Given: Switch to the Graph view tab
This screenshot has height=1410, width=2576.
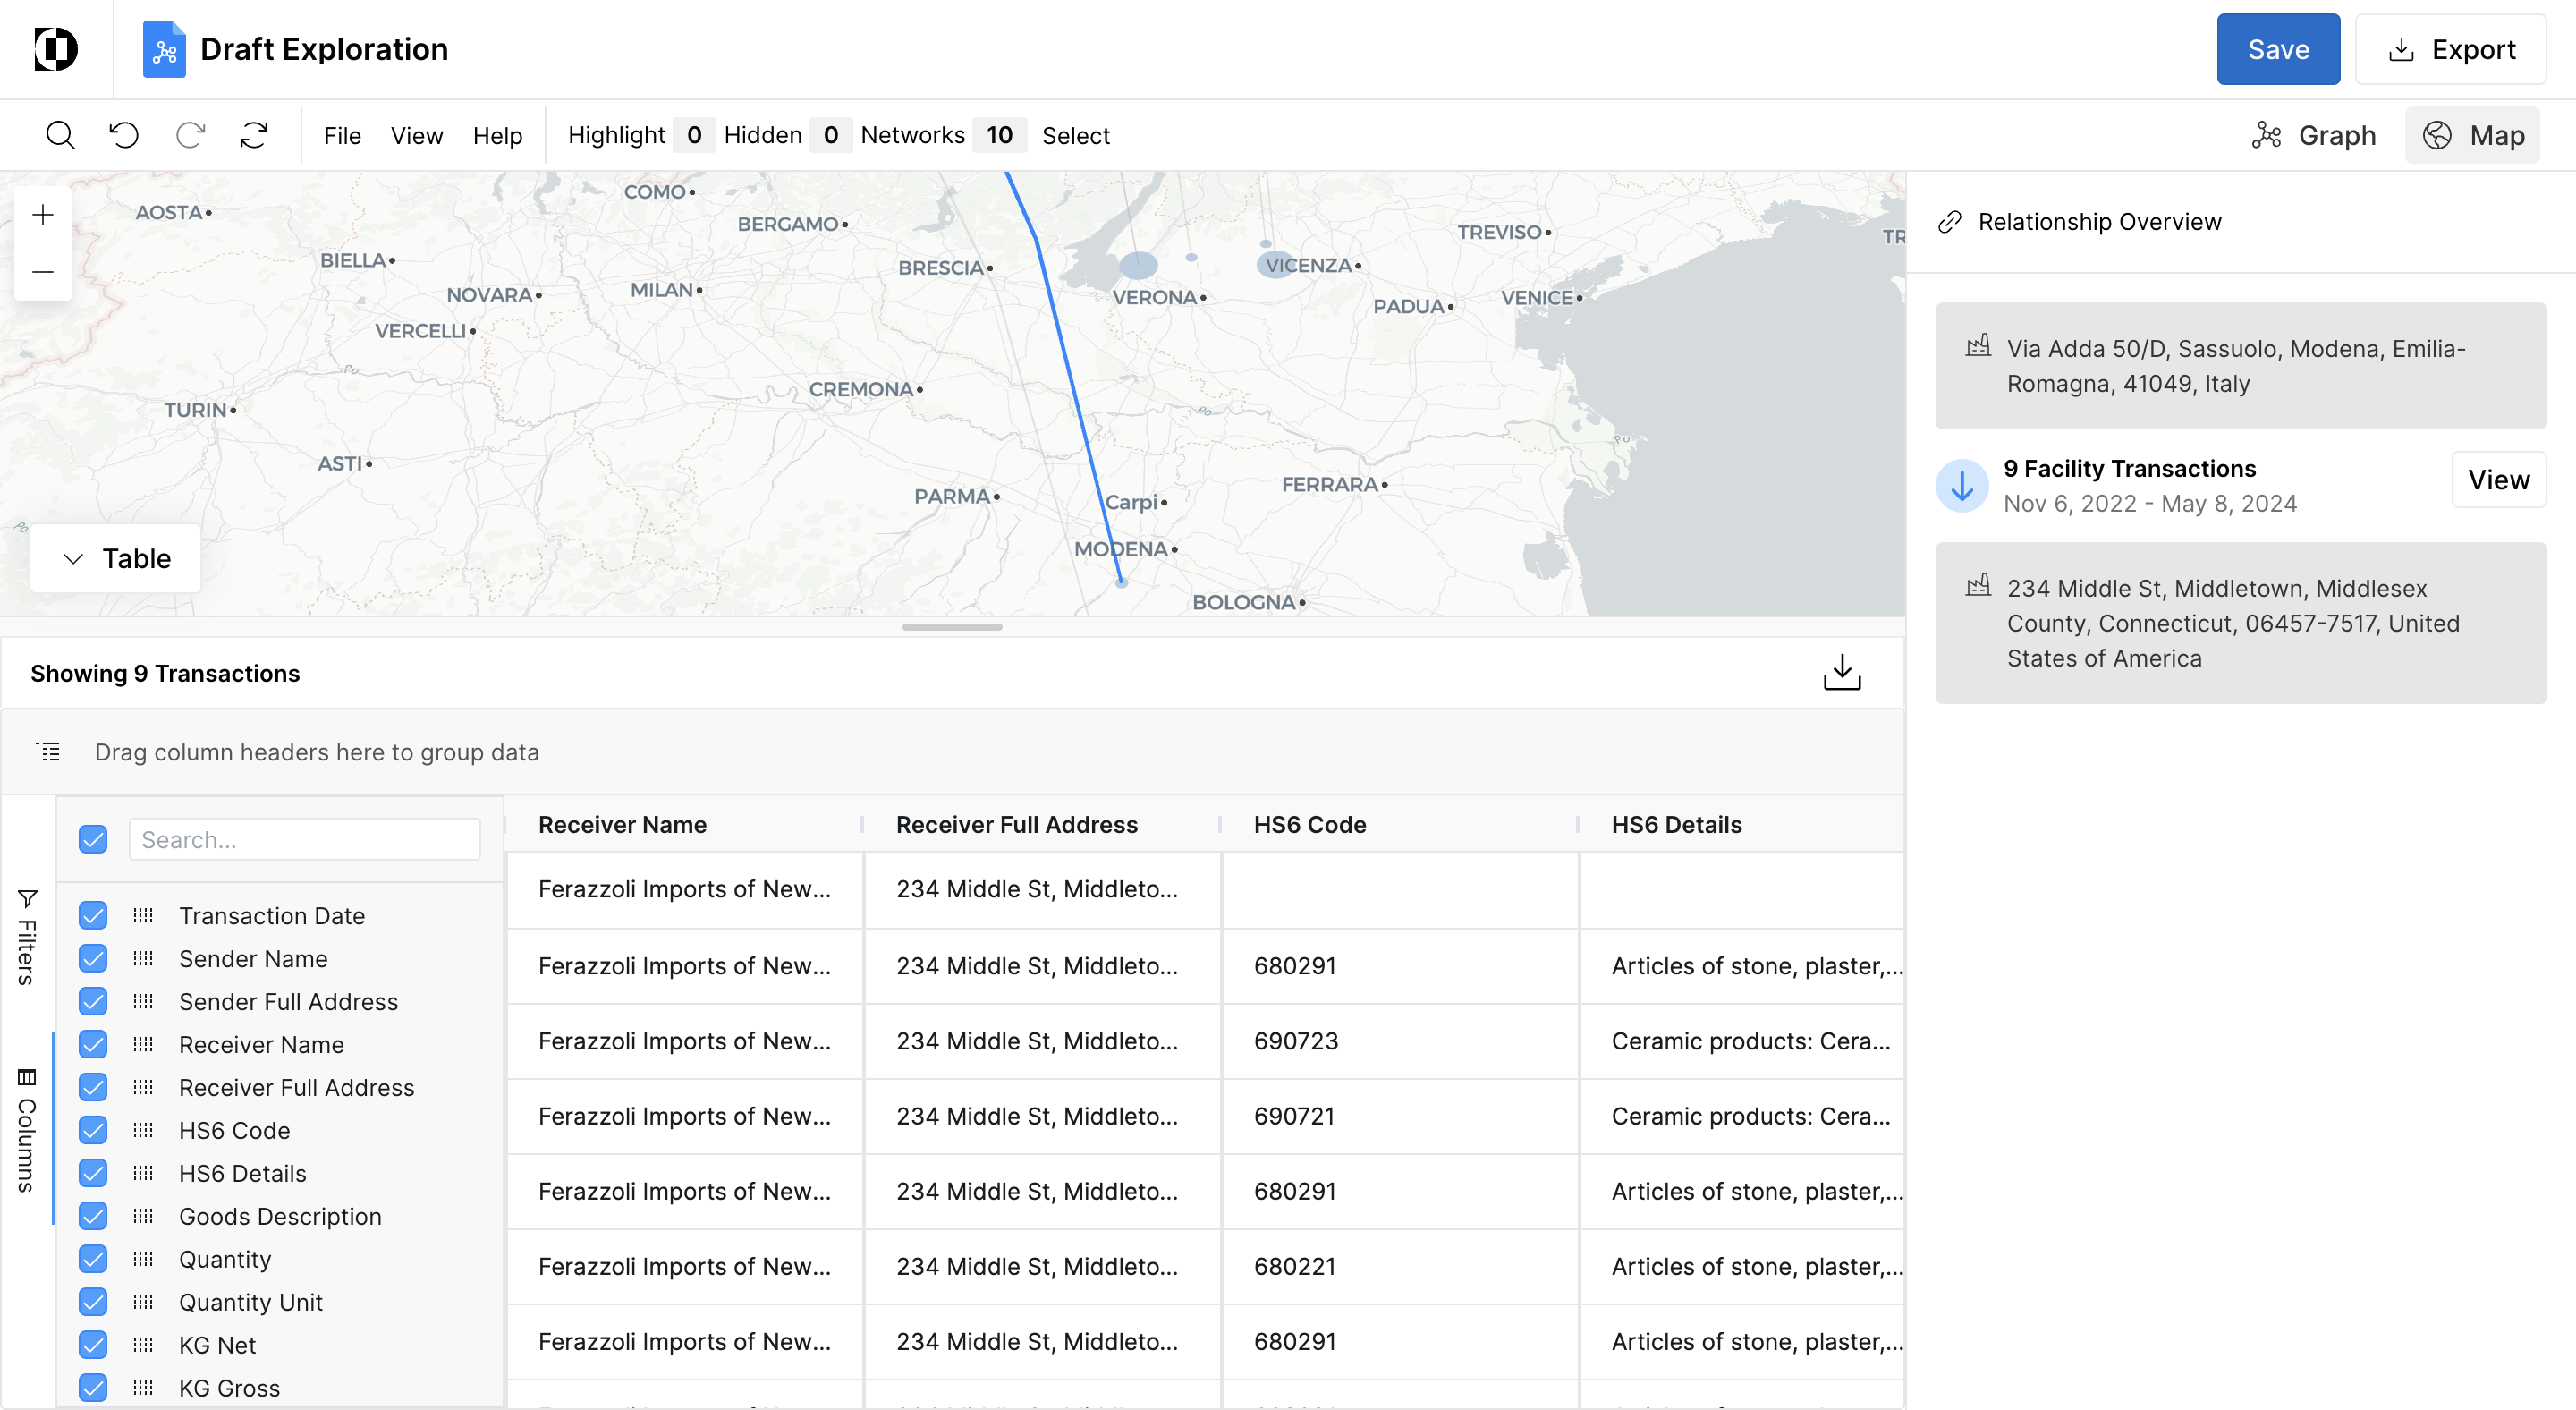Looking at the screenshot, I should pyautogui.click(x=2314, y=135).
